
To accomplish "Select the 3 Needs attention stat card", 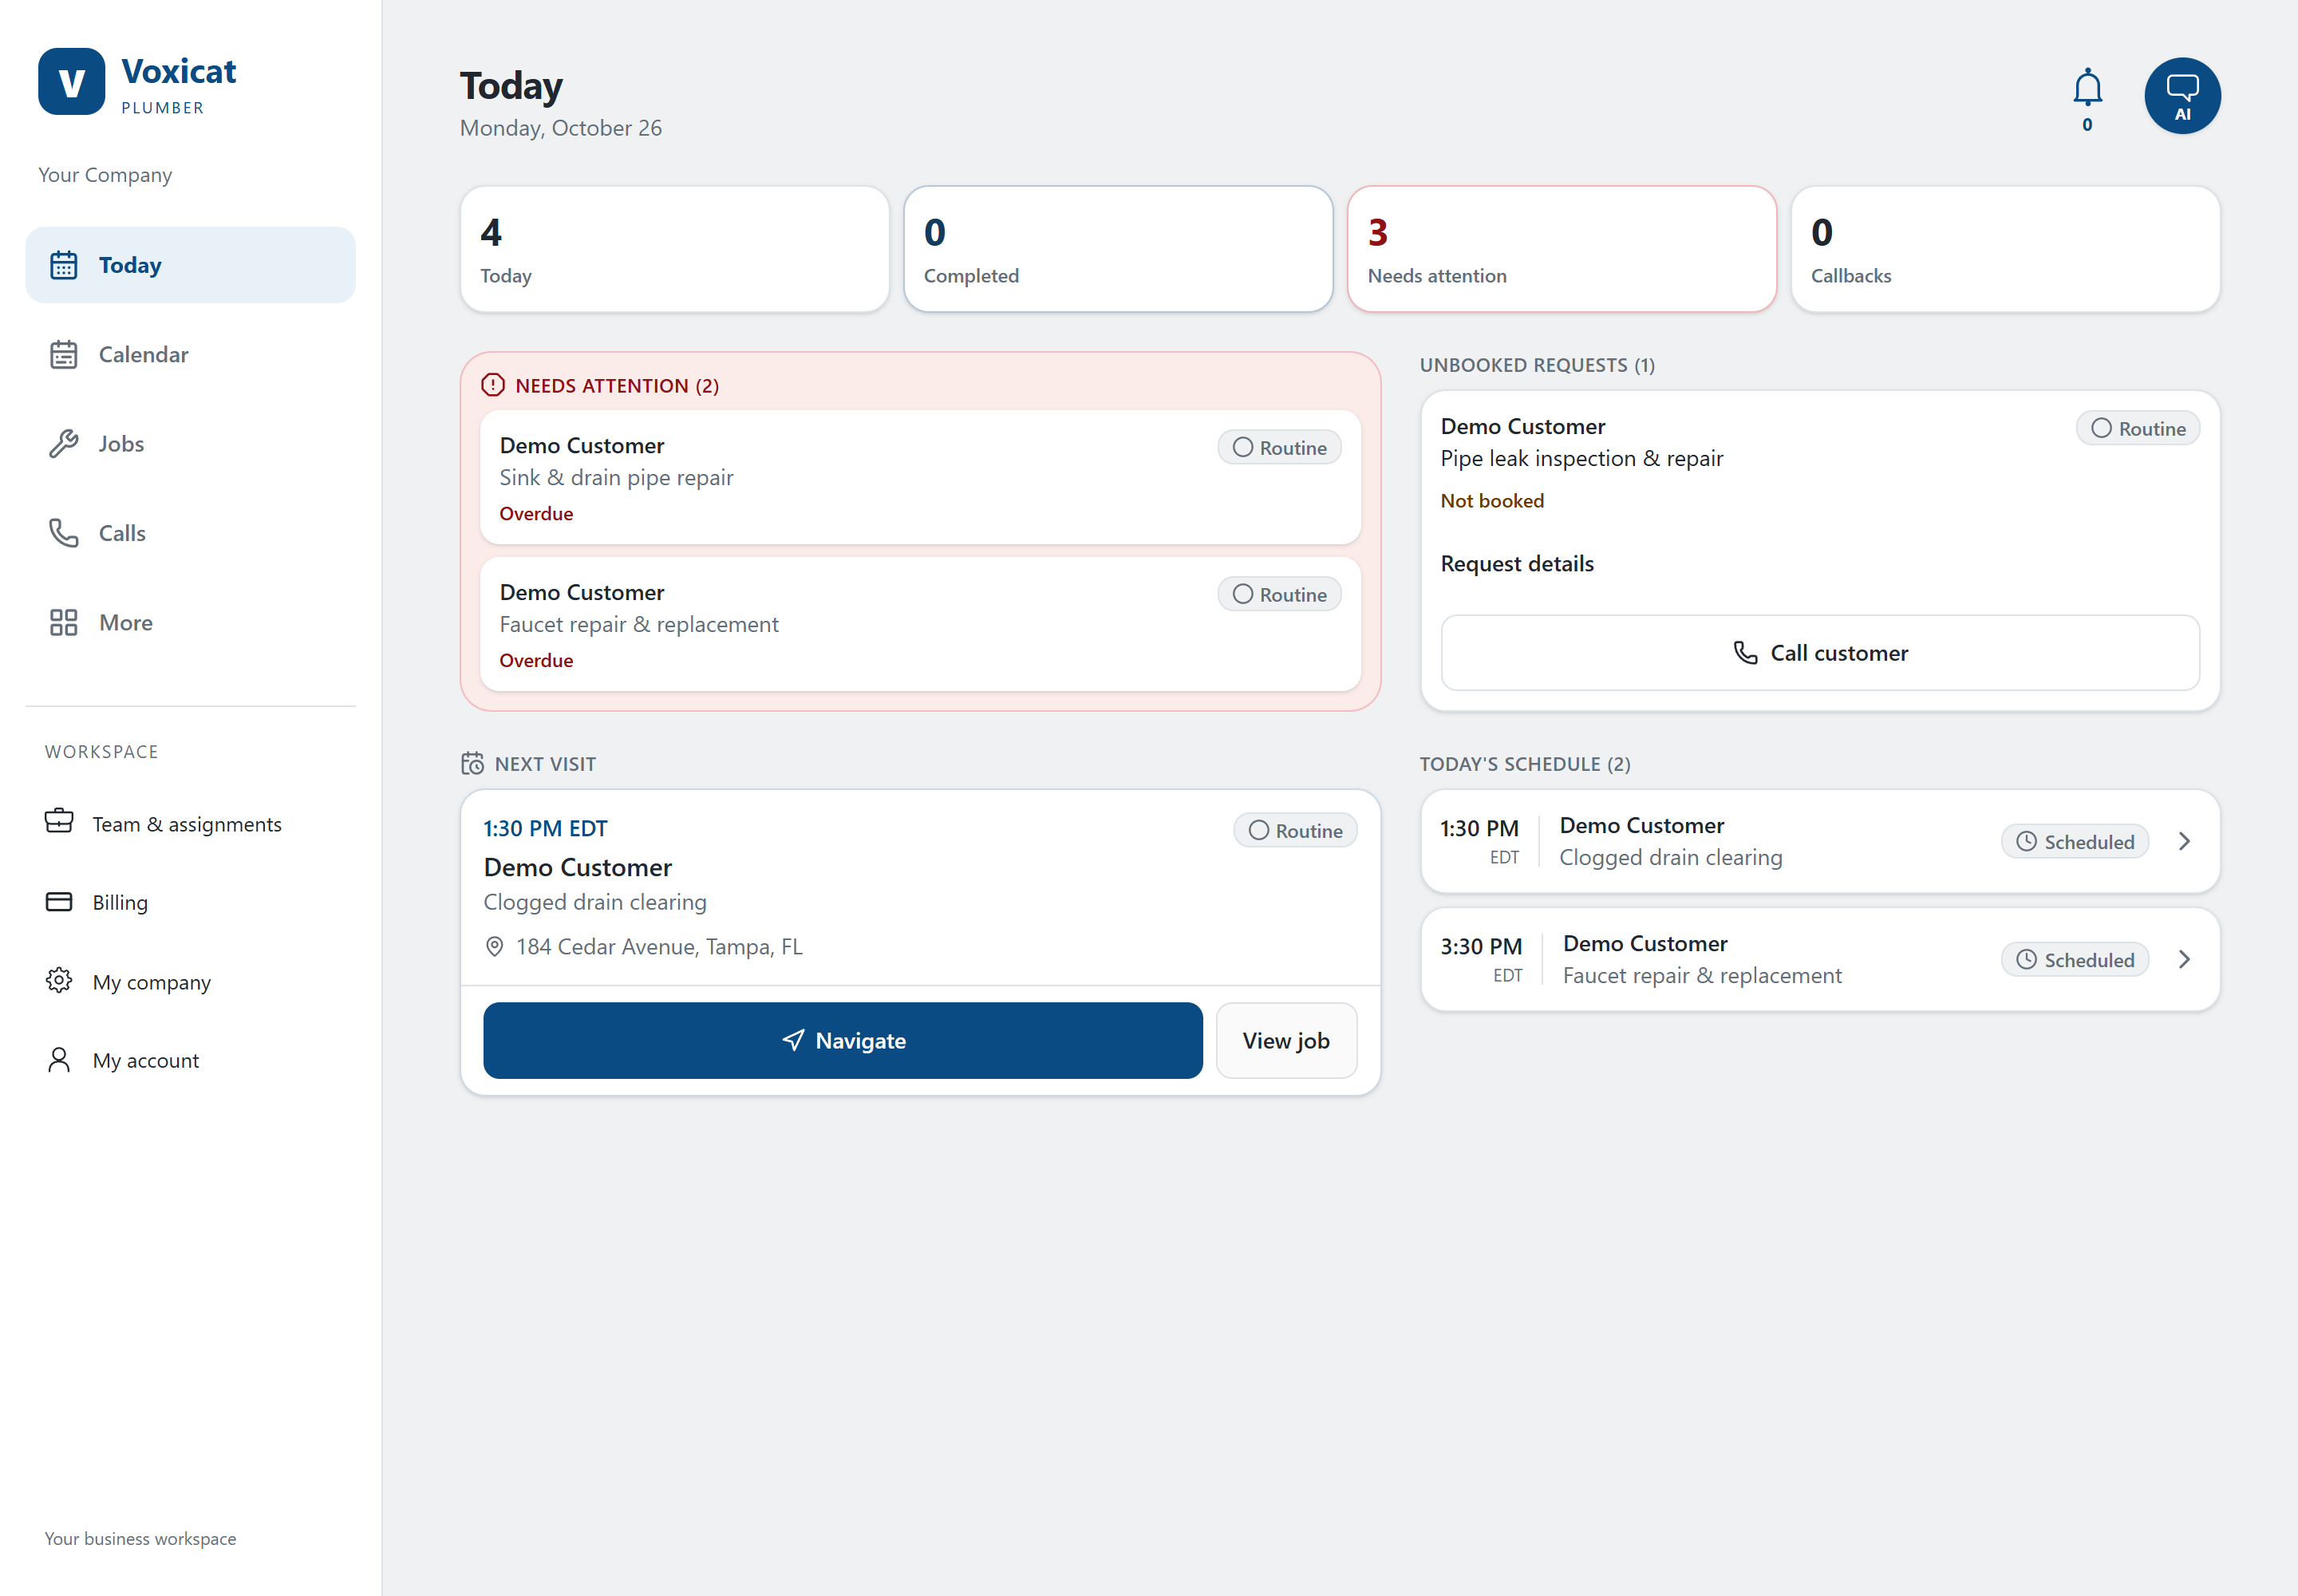I will click(1562, 249).
